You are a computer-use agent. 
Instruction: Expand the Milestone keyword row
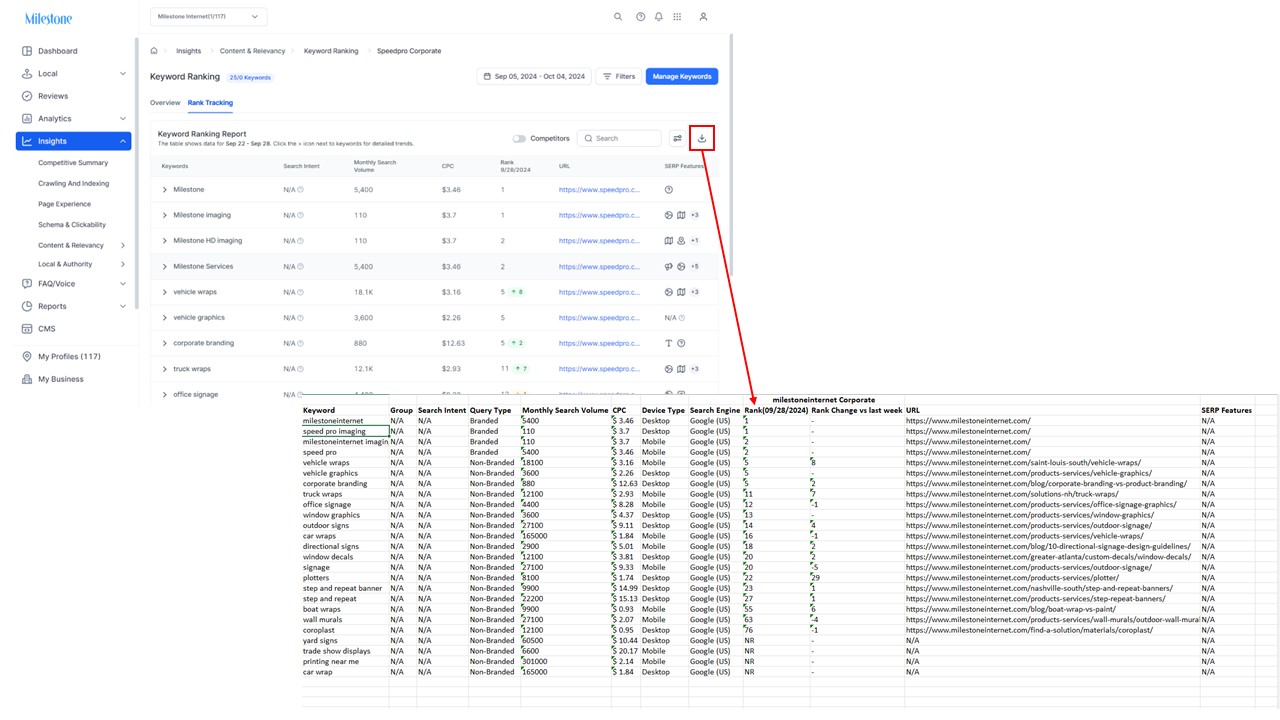pos(165,190)
